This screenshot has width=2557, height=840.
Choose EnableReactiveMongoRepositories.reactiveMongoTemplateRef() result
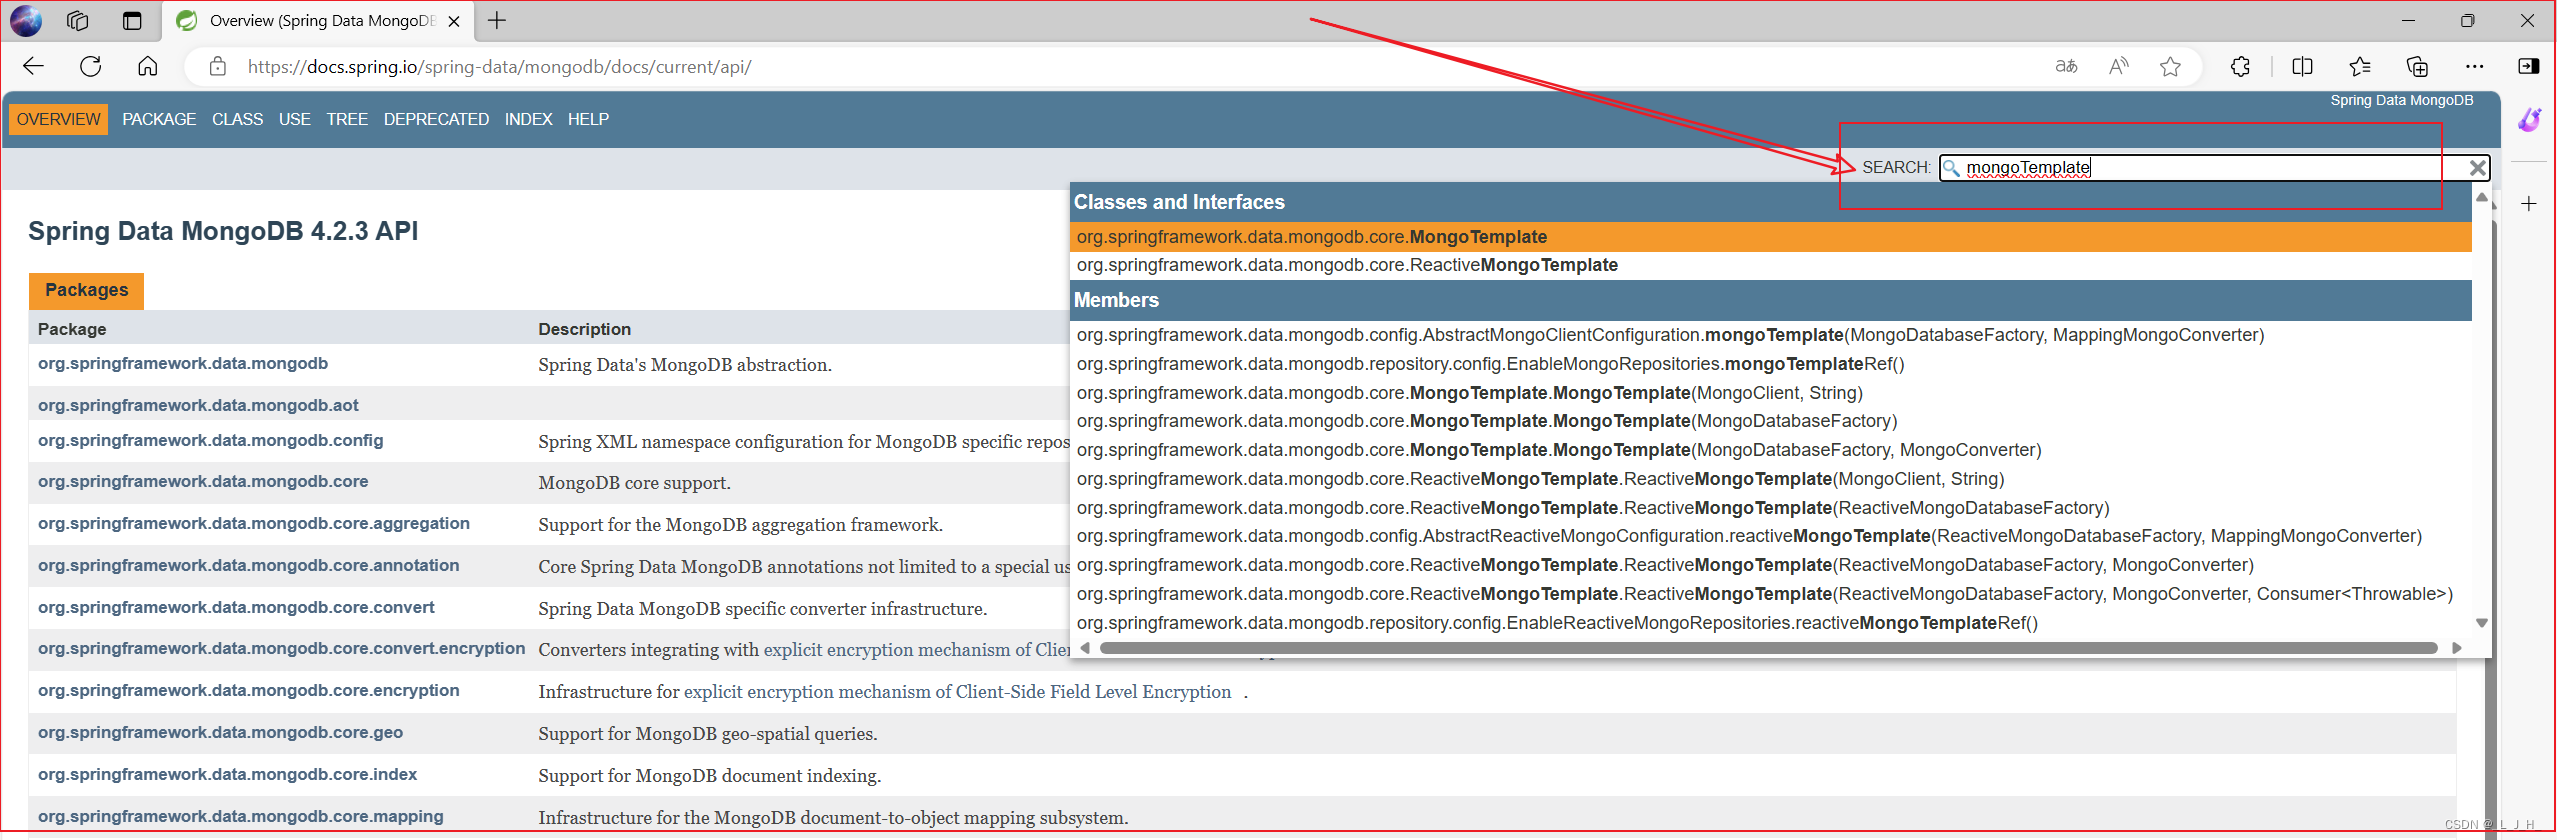(x=1771, y=623)
